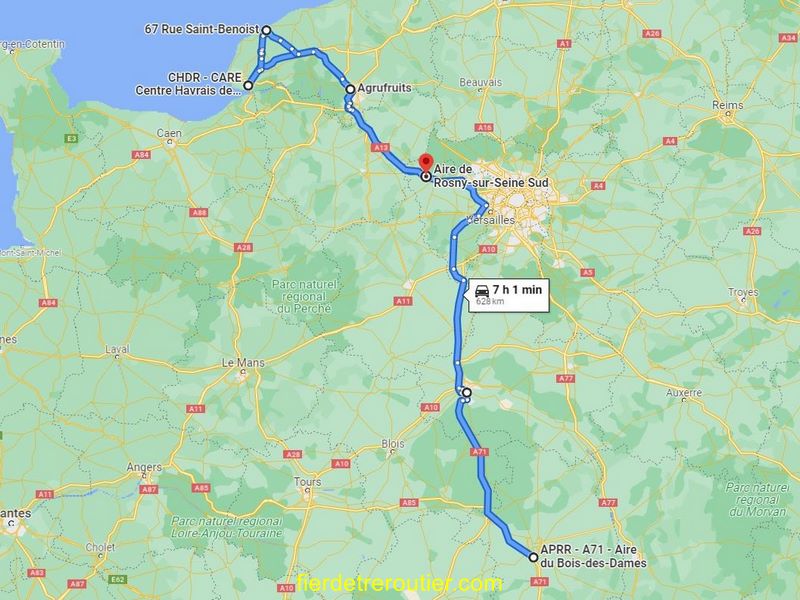Image resolution: width=800 pixels, height=600 pixels.
Task: Click the Tours city label
Action: [307, 482]
